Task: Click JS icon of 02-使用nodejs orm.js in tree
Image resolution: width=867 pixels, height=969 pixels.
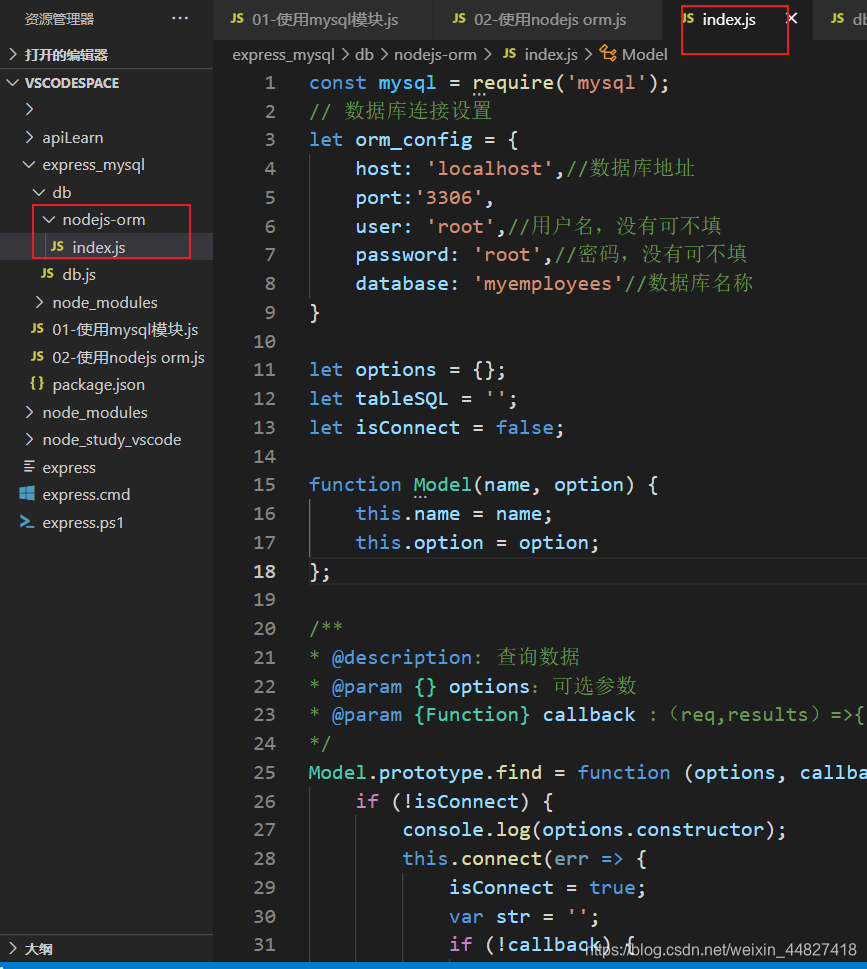Action: (x=38, y=357)
